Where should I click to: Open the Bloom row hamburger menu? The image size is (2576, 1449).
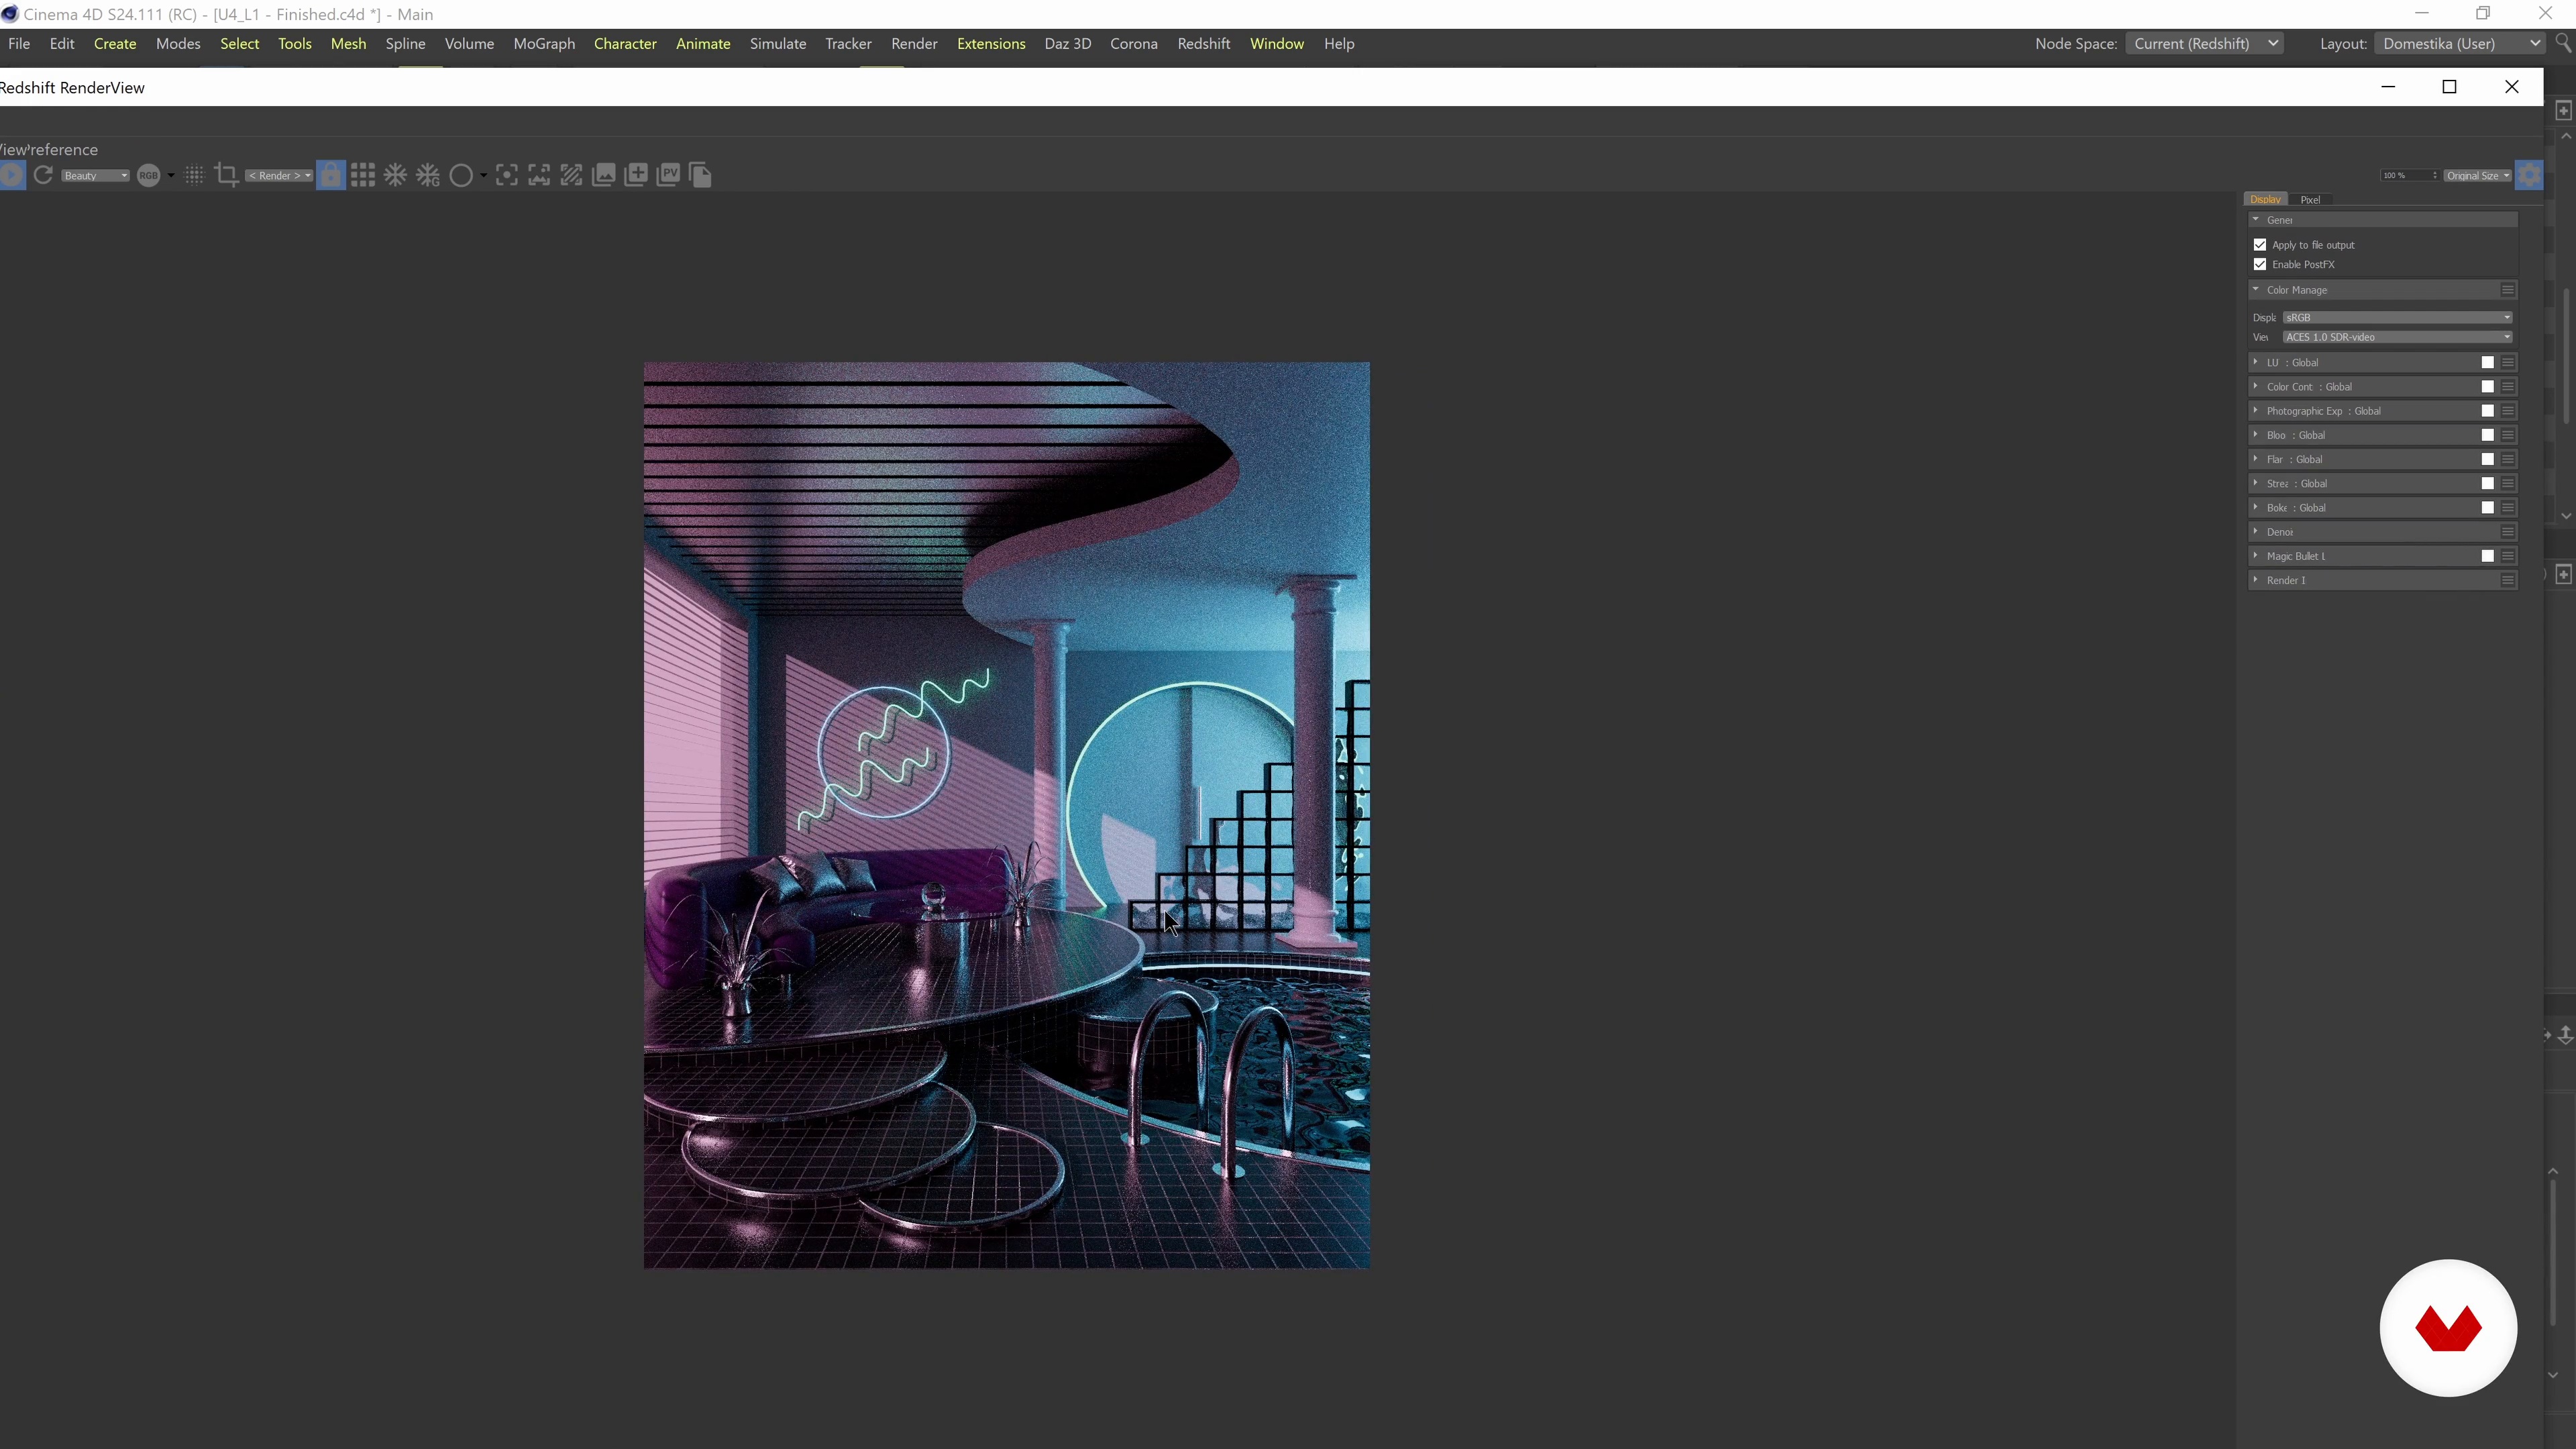pos(2508,435)
